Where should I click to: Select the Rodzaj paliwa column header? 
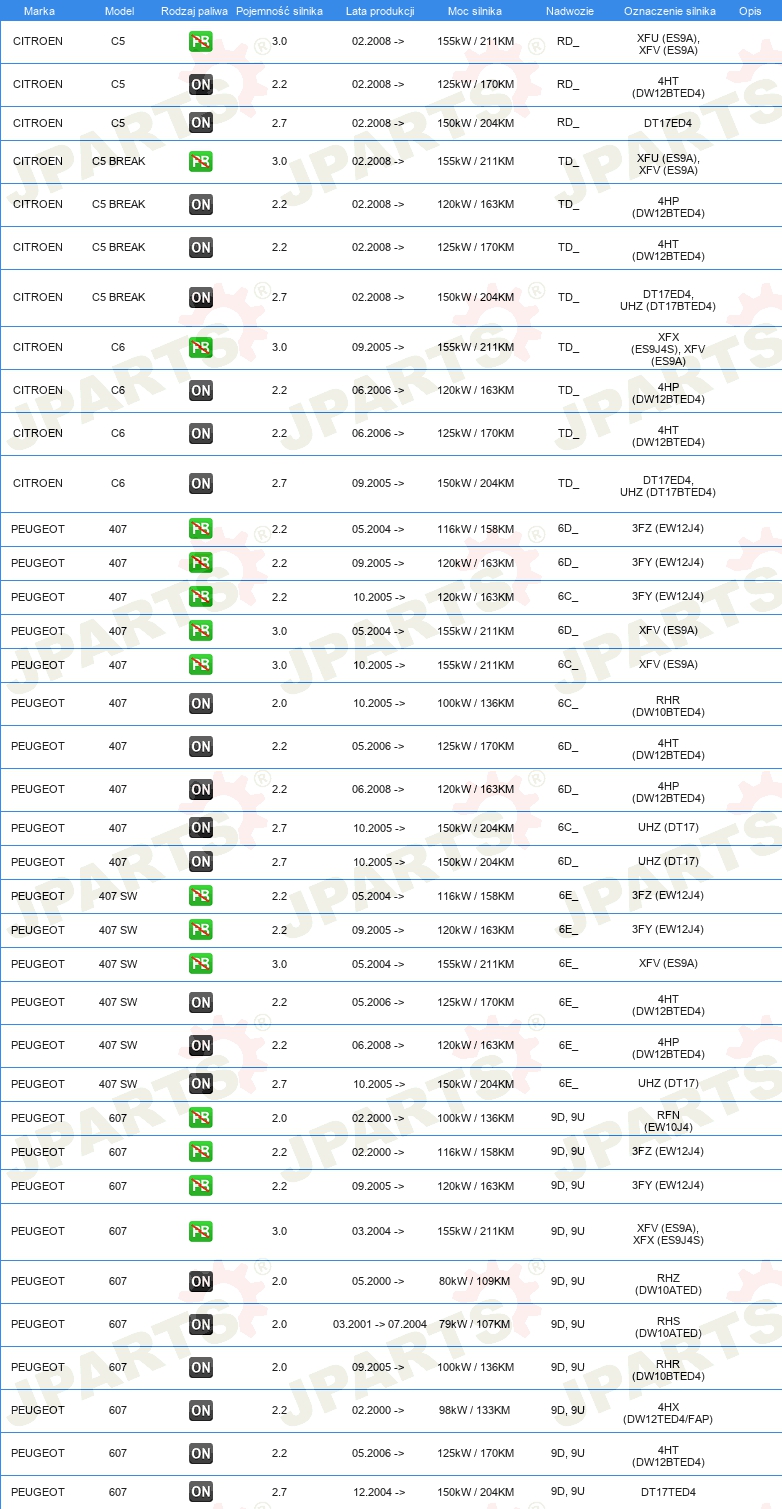[194, 10]
